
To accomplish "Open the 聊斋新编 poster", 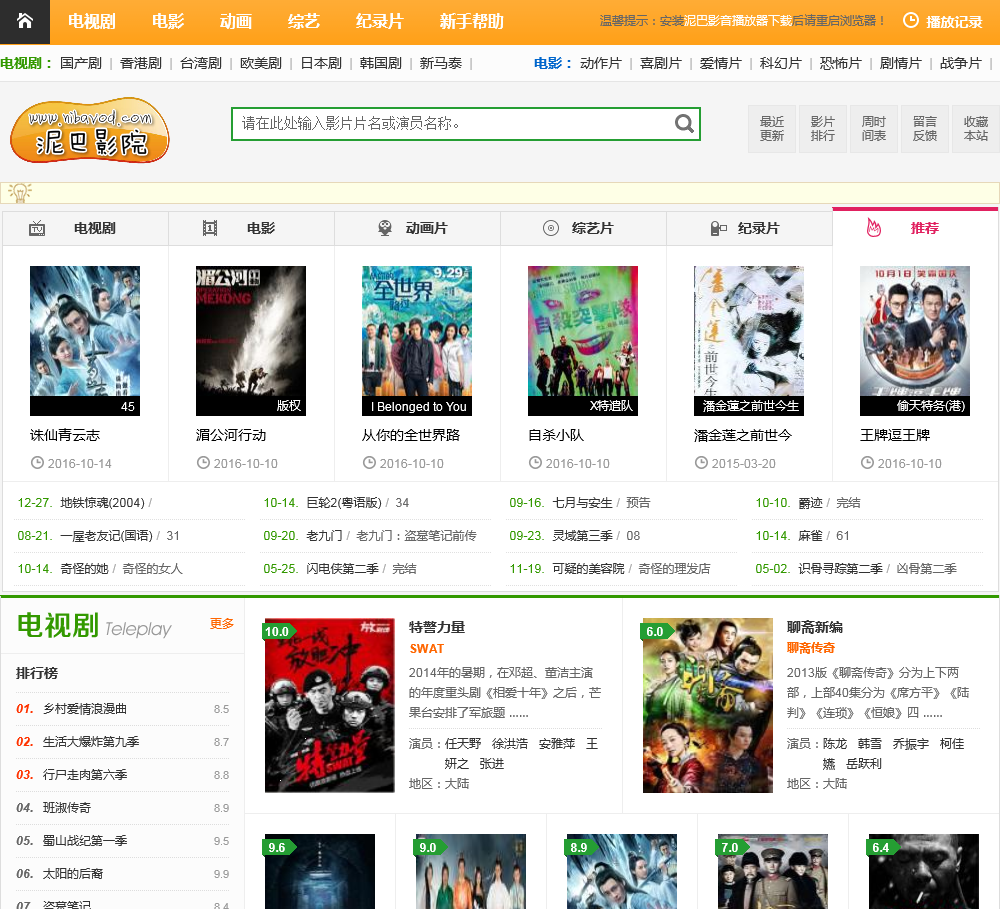I will tap(708, 706).
